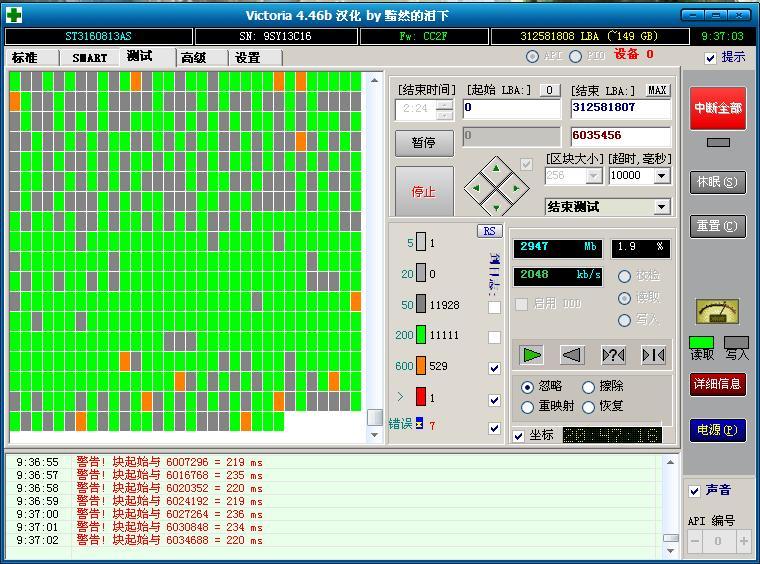Click the down arrow on the diamond pad

point(496,207)
